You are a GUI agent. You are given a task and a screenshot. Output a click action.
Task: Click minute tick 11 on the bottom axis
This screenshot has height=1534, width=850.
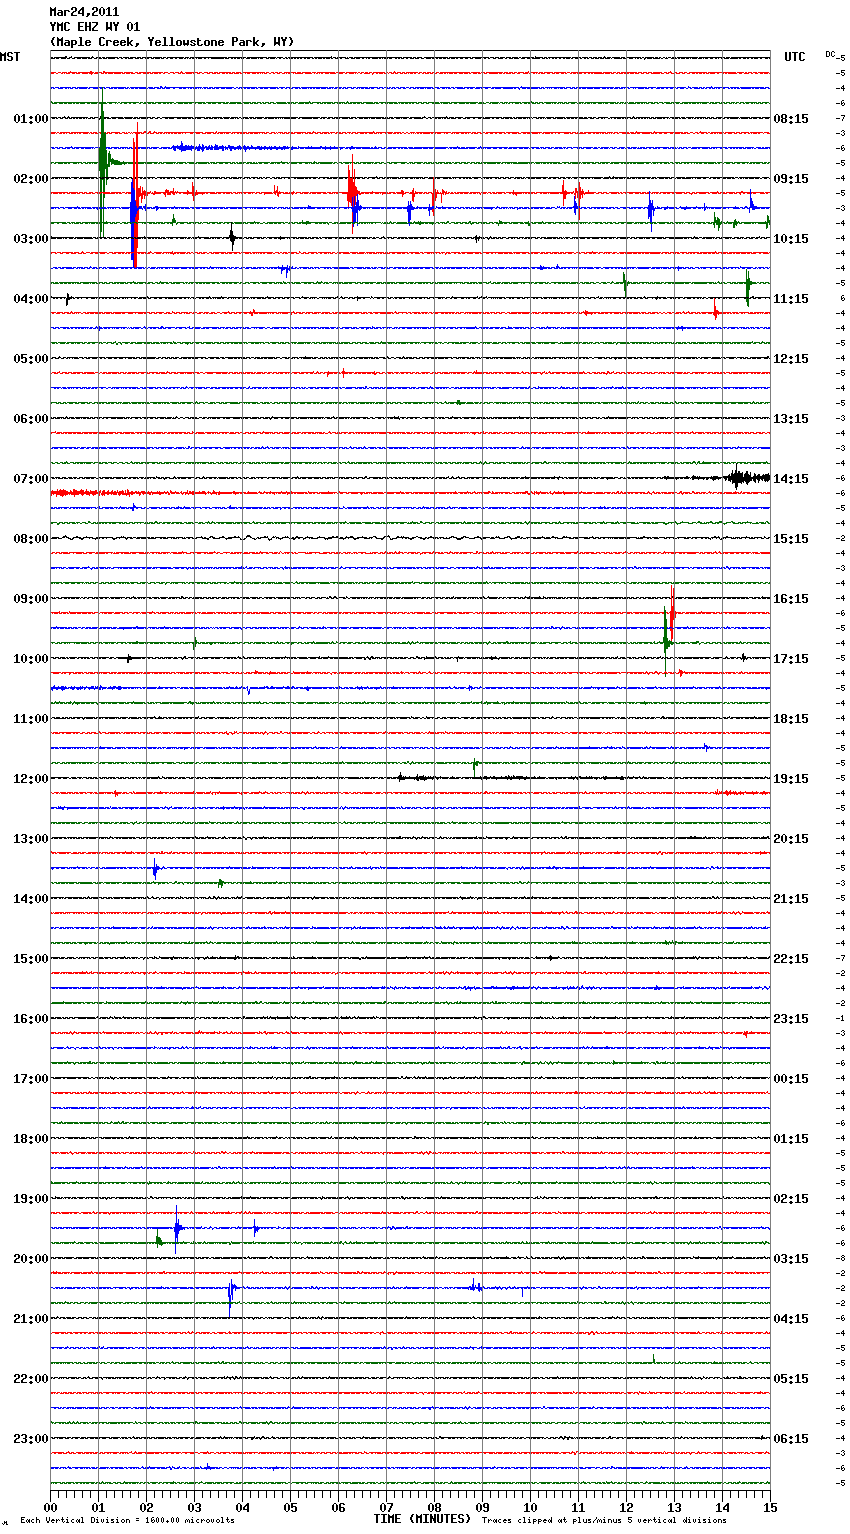pyautogui.click(x=579, y=1507)
